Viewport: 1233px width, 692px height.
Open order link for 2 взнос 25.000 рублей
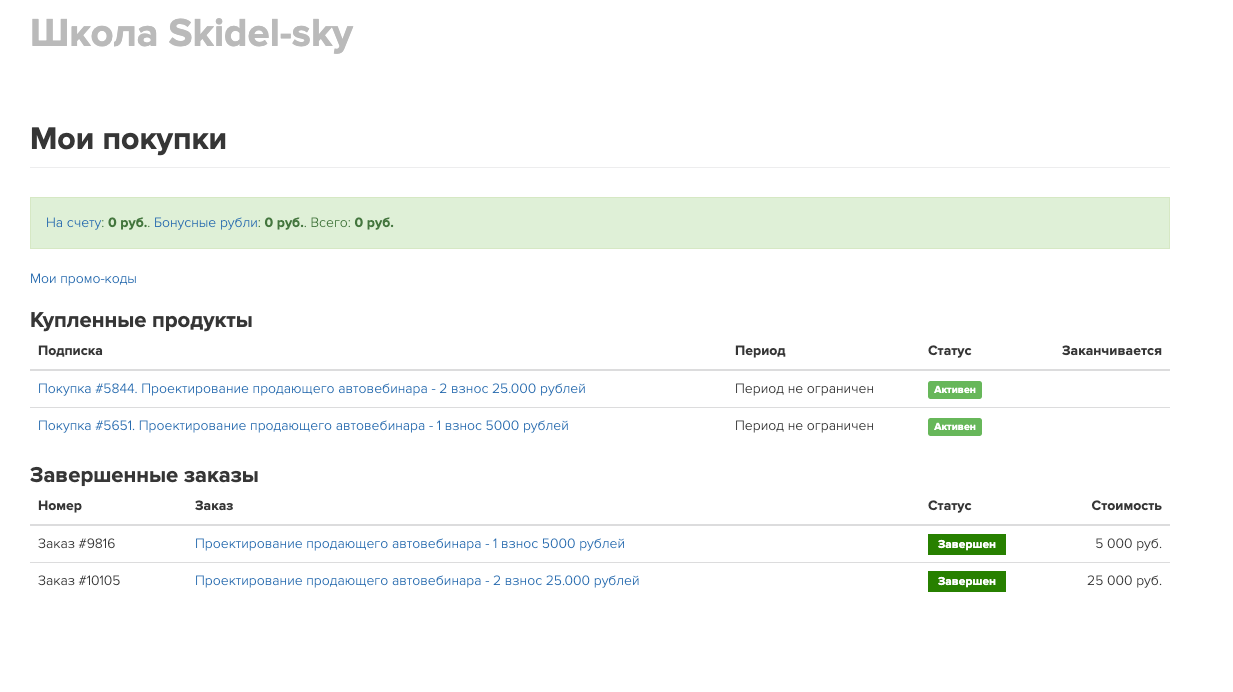coord(417,580)
